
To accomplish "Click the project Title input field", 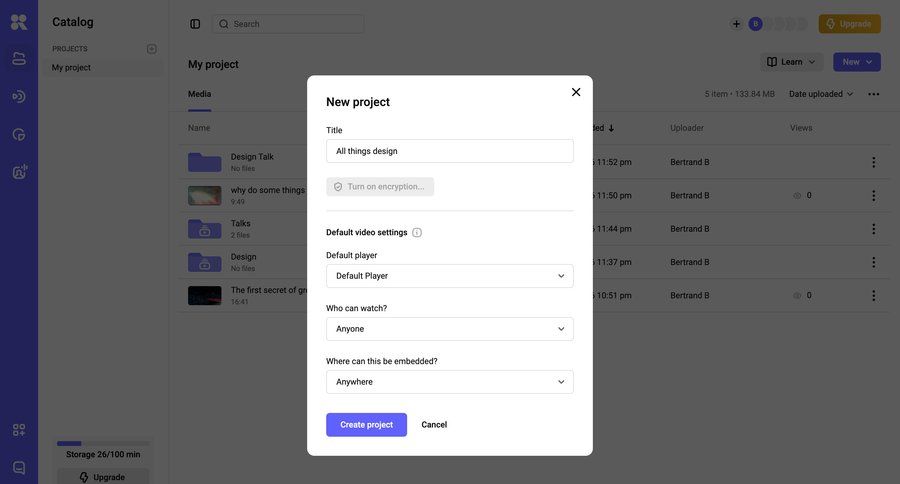I will [x=449, y=151].
